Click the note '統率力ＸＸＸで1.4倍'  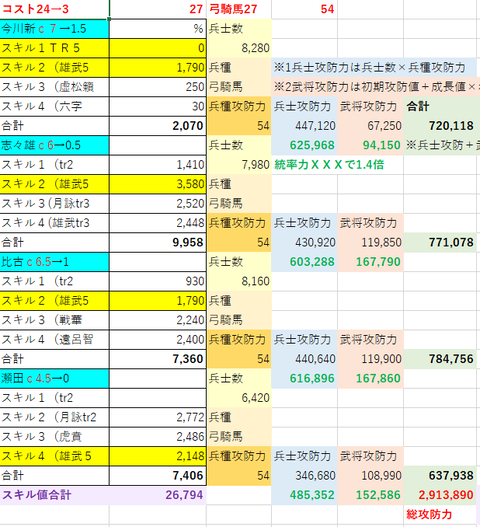[329, 165]
